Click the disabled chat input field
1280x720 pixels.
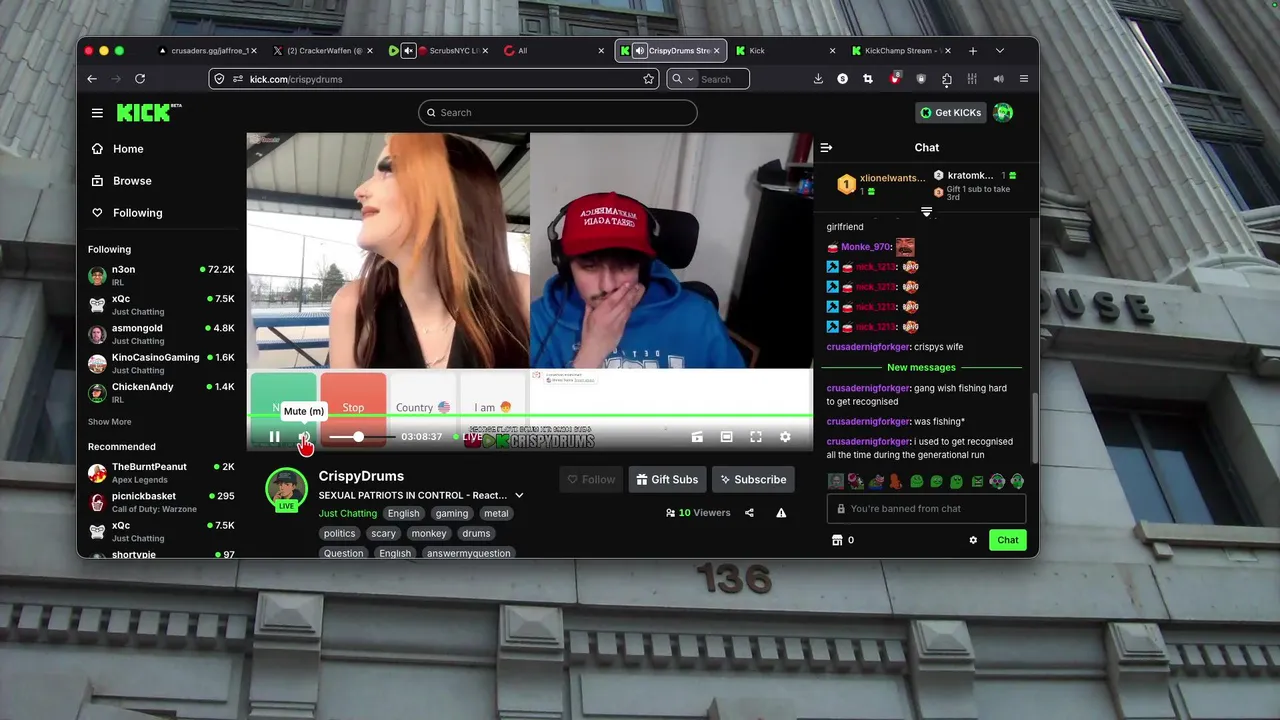(x=927, y=508)
